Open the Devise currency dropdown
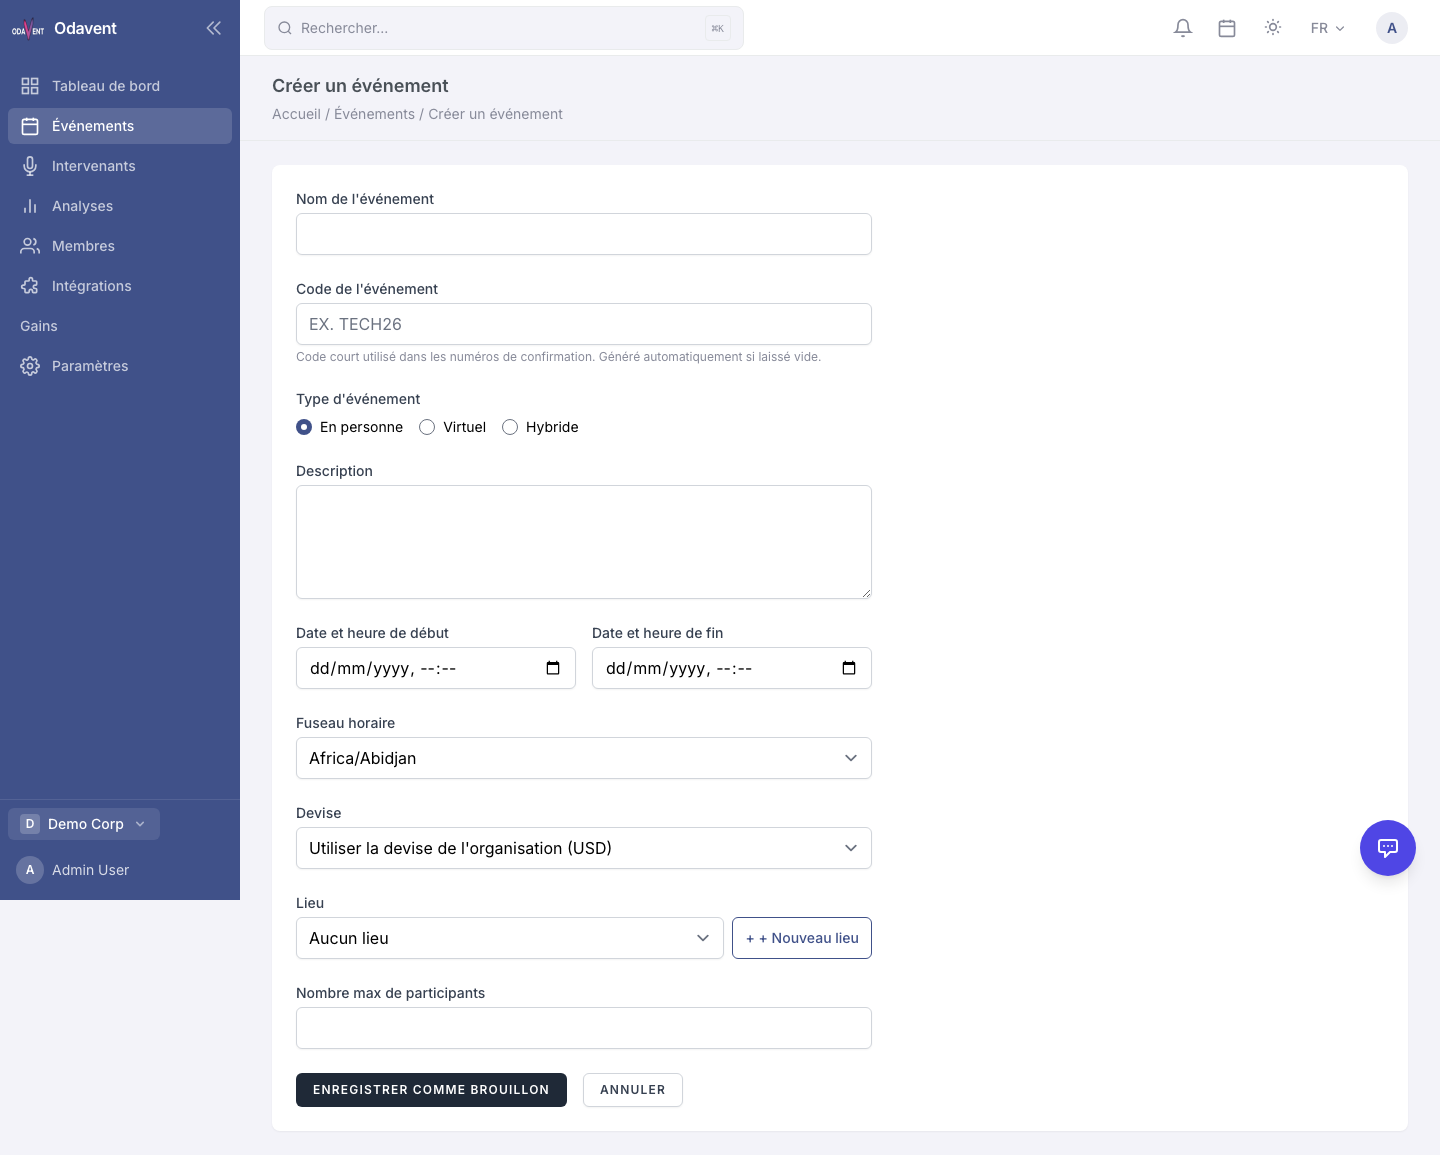Screen dimensions: 1440x1155 (x=584, y=848)
